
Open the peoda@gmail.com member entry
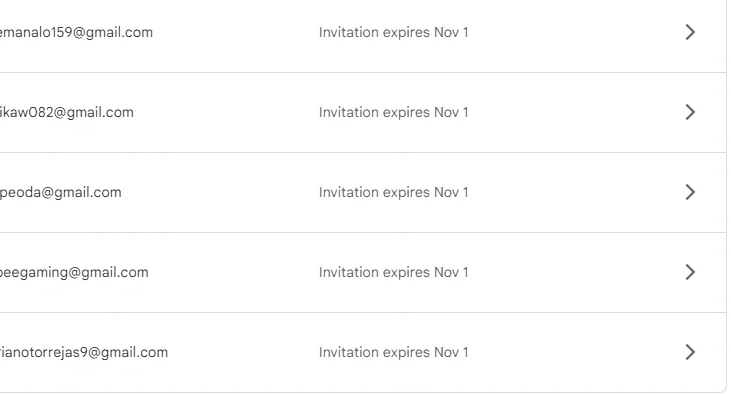(61, 193)
